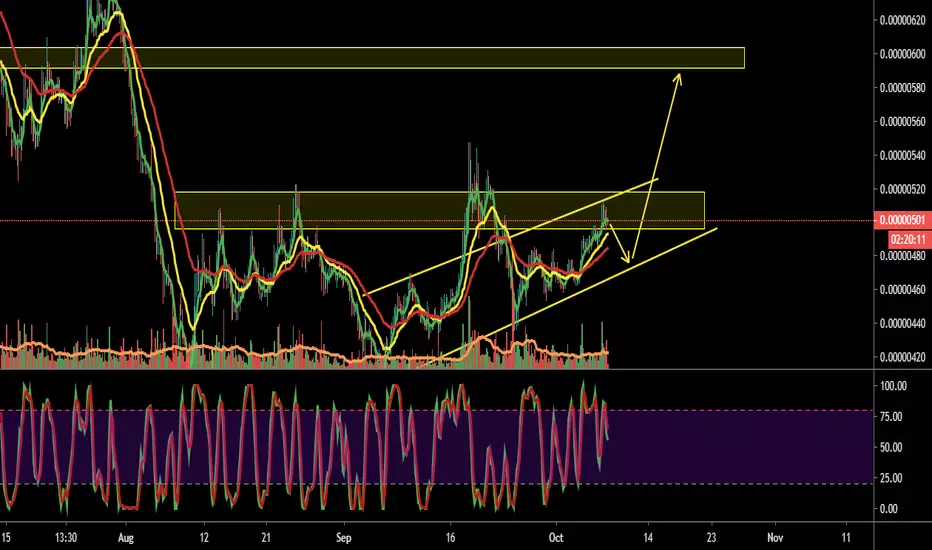The height and width of the screenshot is (550, 932).
Task: Click price axis label 0.00000520
Action: (903, 190)
